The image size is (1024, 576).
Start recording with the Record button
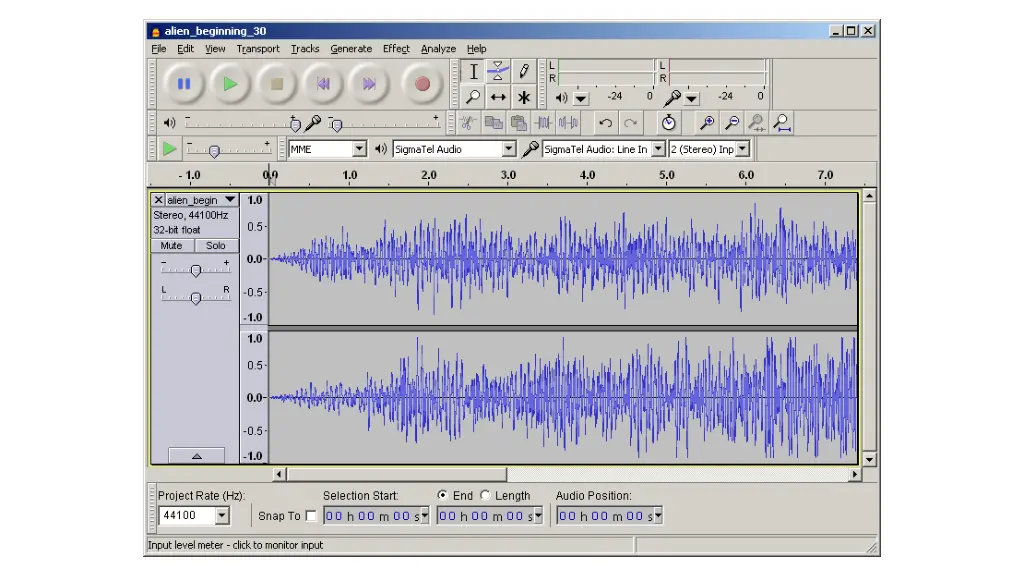pyautogui.click(x=422, y=84)
